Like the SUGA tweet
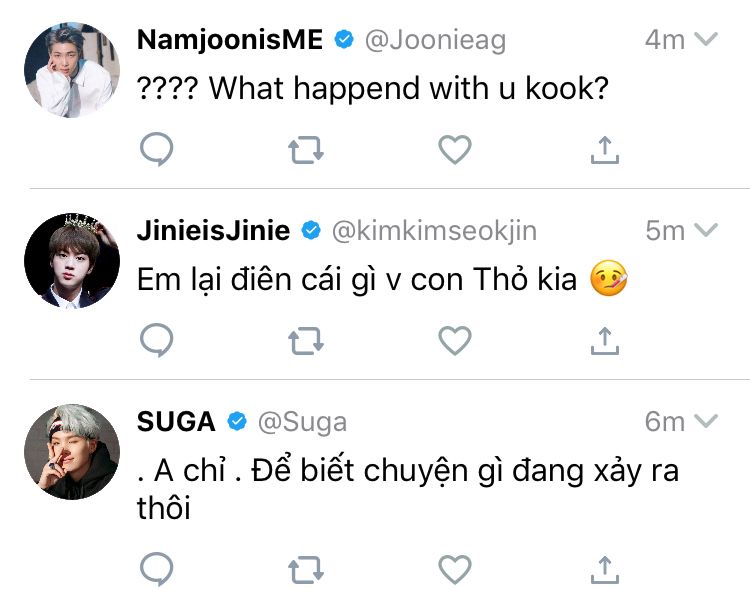The height and width of the screenshot is (590, 750). [455, 570]
